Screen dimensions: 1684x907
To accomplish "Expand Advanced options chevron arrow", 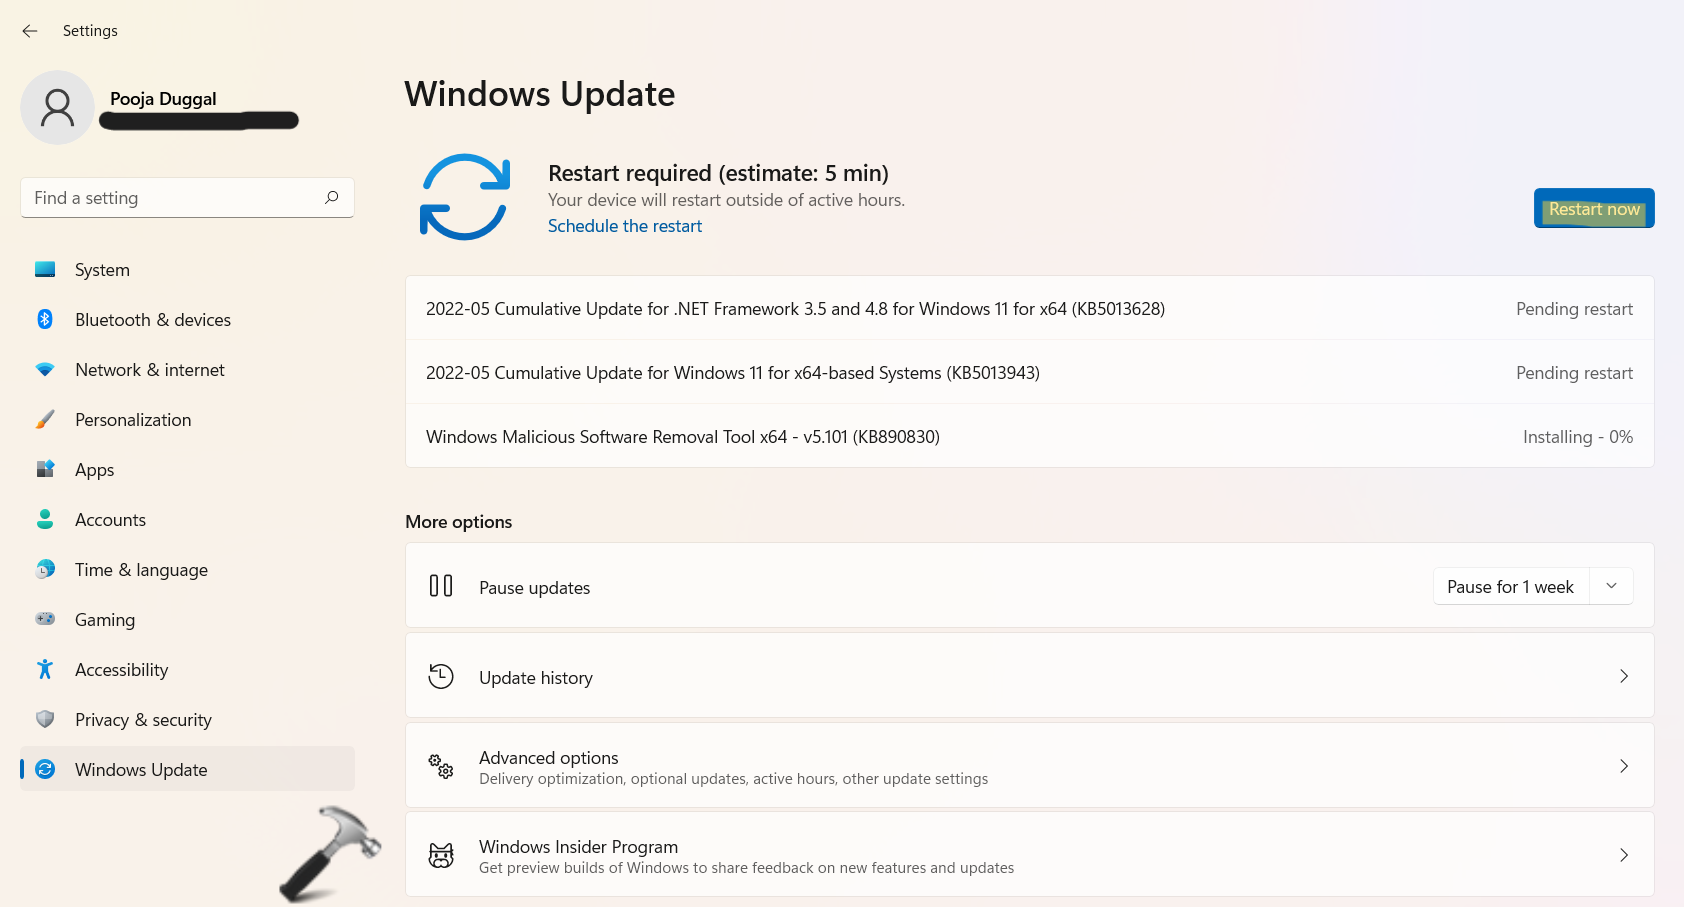I will 1623,766.
